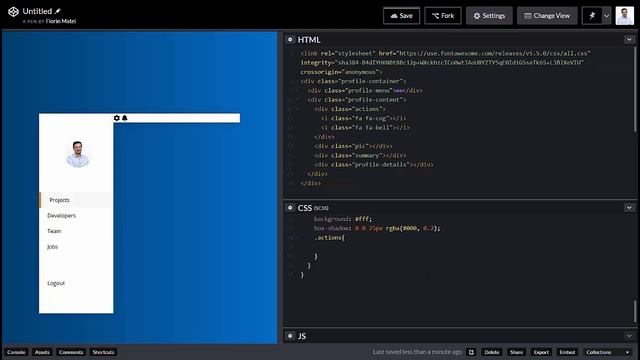This screenshot has height=360, width=640.
Task: Click the cog icon in preview
Action: [x=117, y=118]
